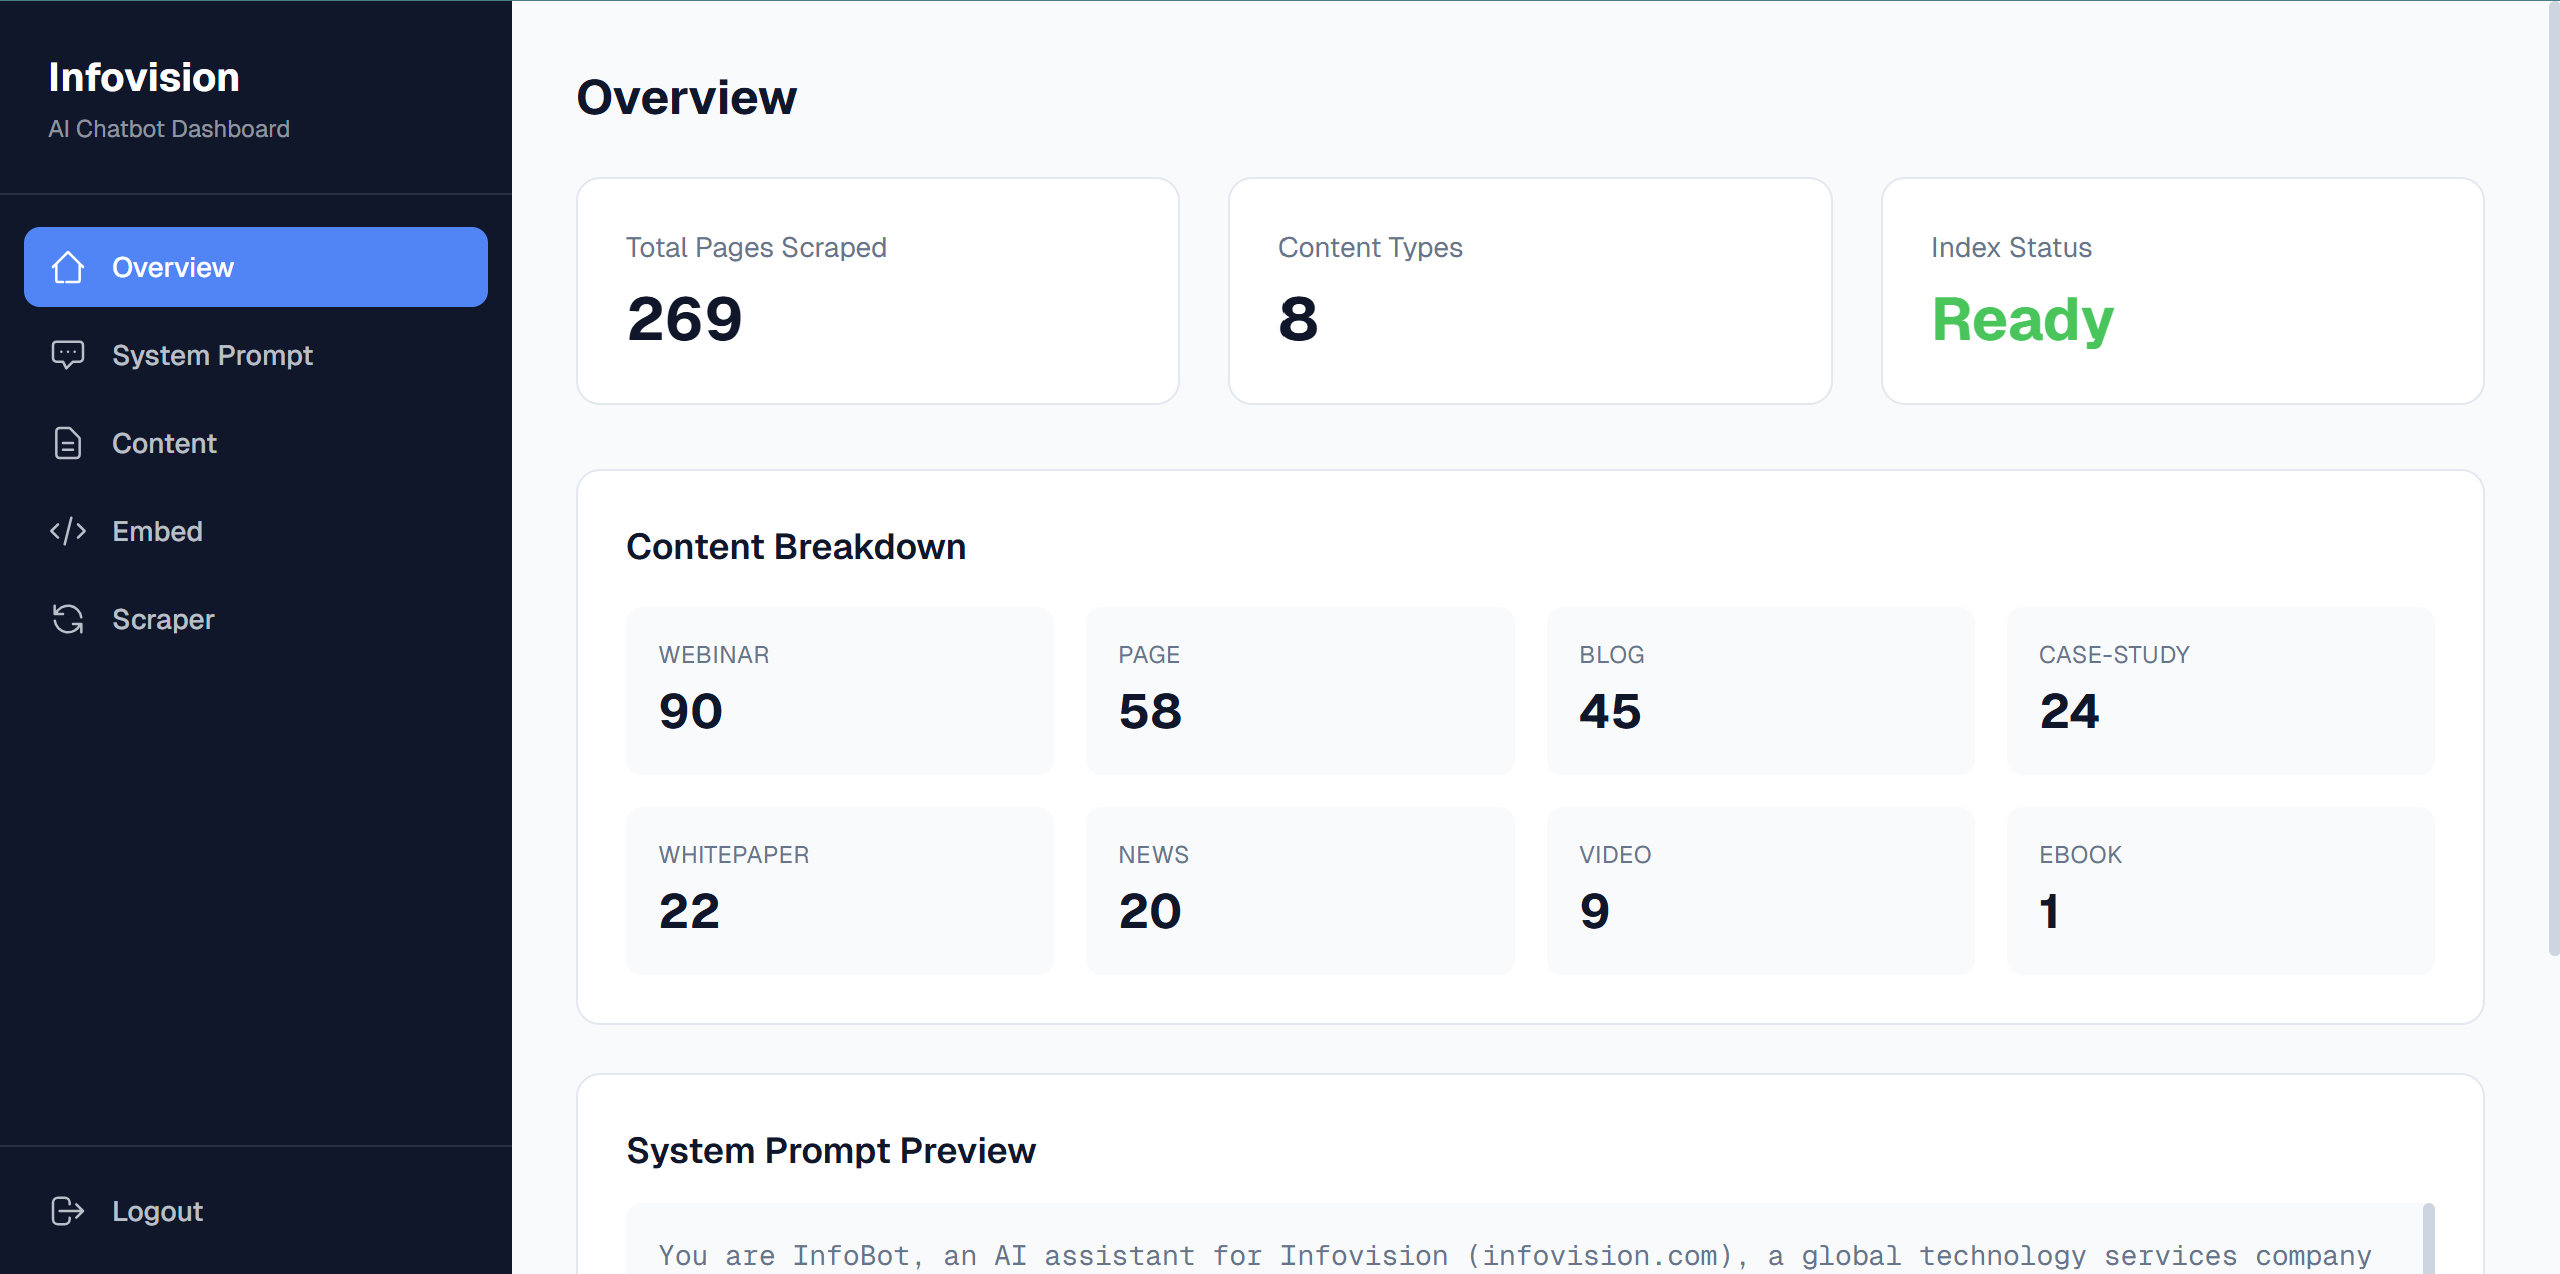Select the WEBINAR breakdown tile

click(x=839, y=690)
